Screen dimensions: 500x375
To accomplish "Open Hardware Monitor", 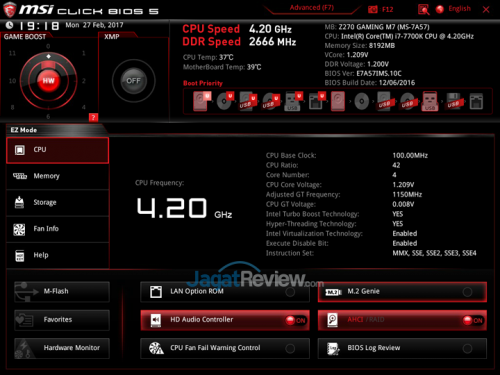I will pyautogui.click(x=62, y=348).
